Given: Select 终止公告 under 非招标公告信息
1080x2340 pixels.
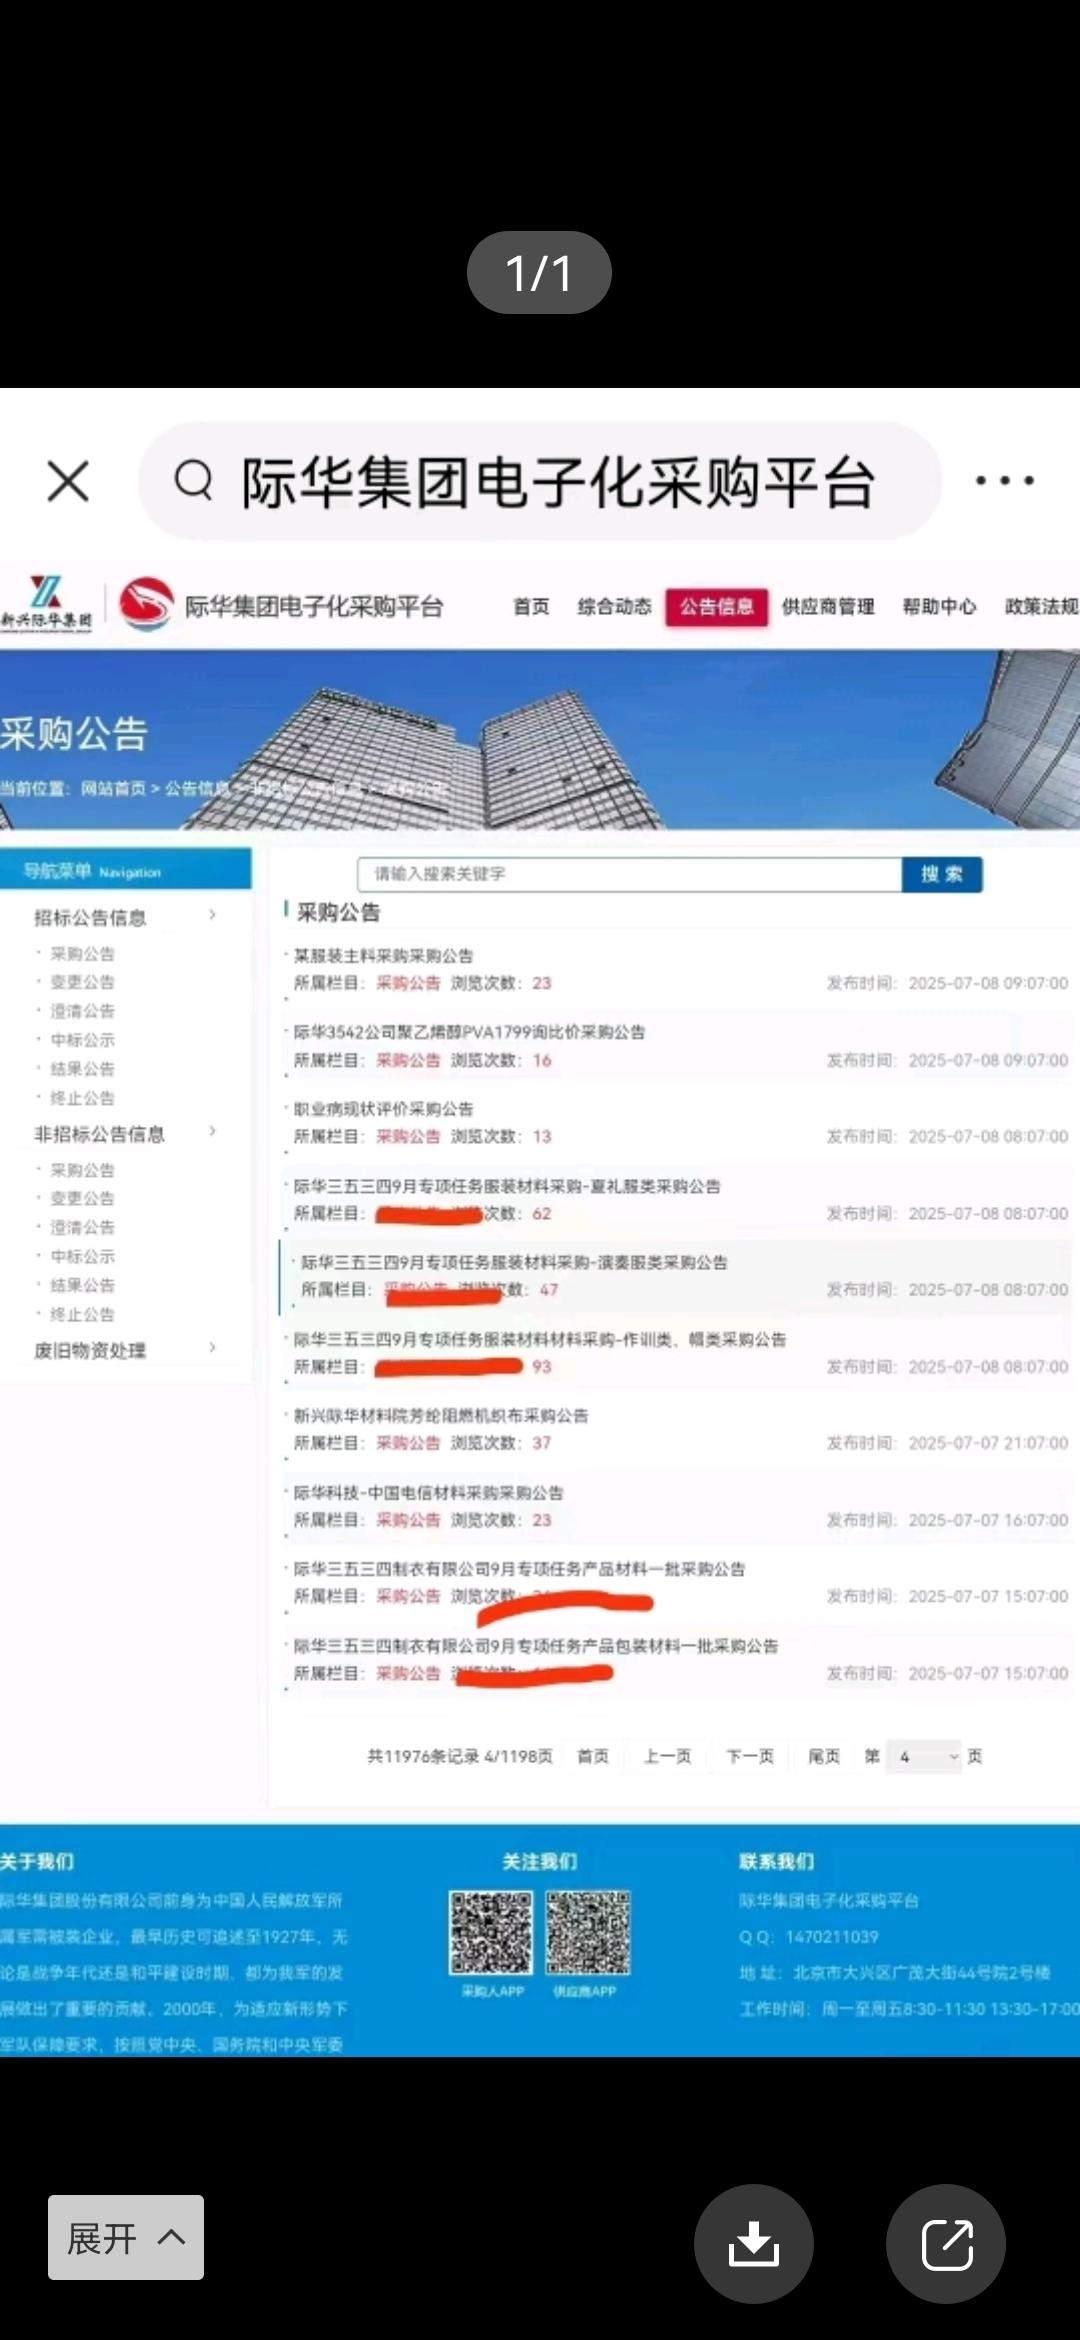Looking at the screenshot, I should pyautogui.click(x=83, y=1314).
